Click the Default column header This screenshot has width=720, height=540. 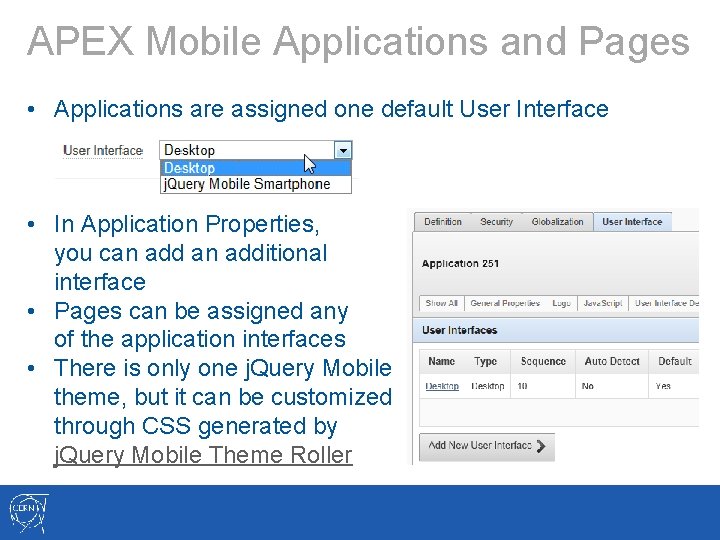[x=675, y=361]
